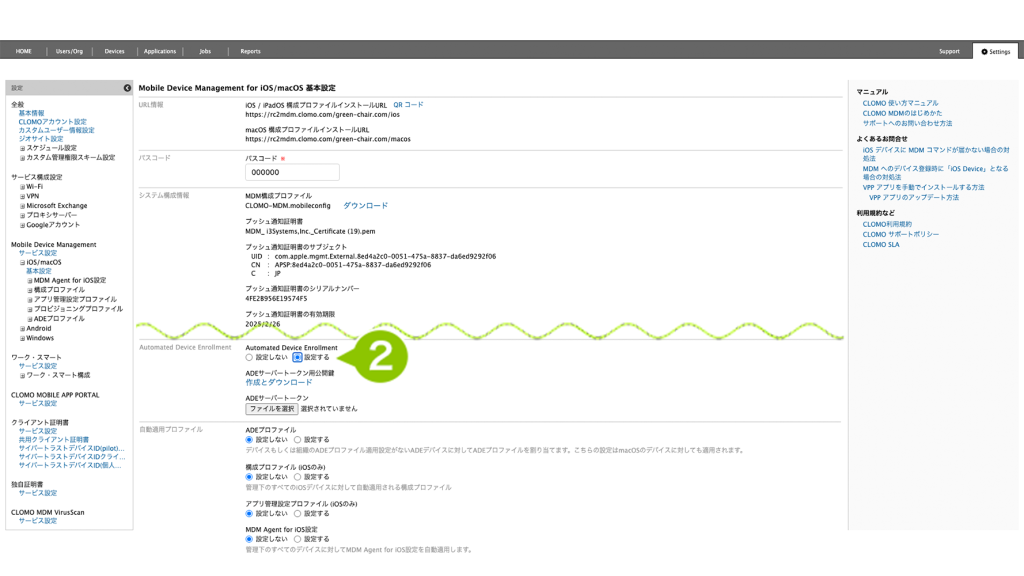Viewport: 1024px width, 576px height.
Task: Click the ファイルを選択 button
Action: click(x=272, y=409)
